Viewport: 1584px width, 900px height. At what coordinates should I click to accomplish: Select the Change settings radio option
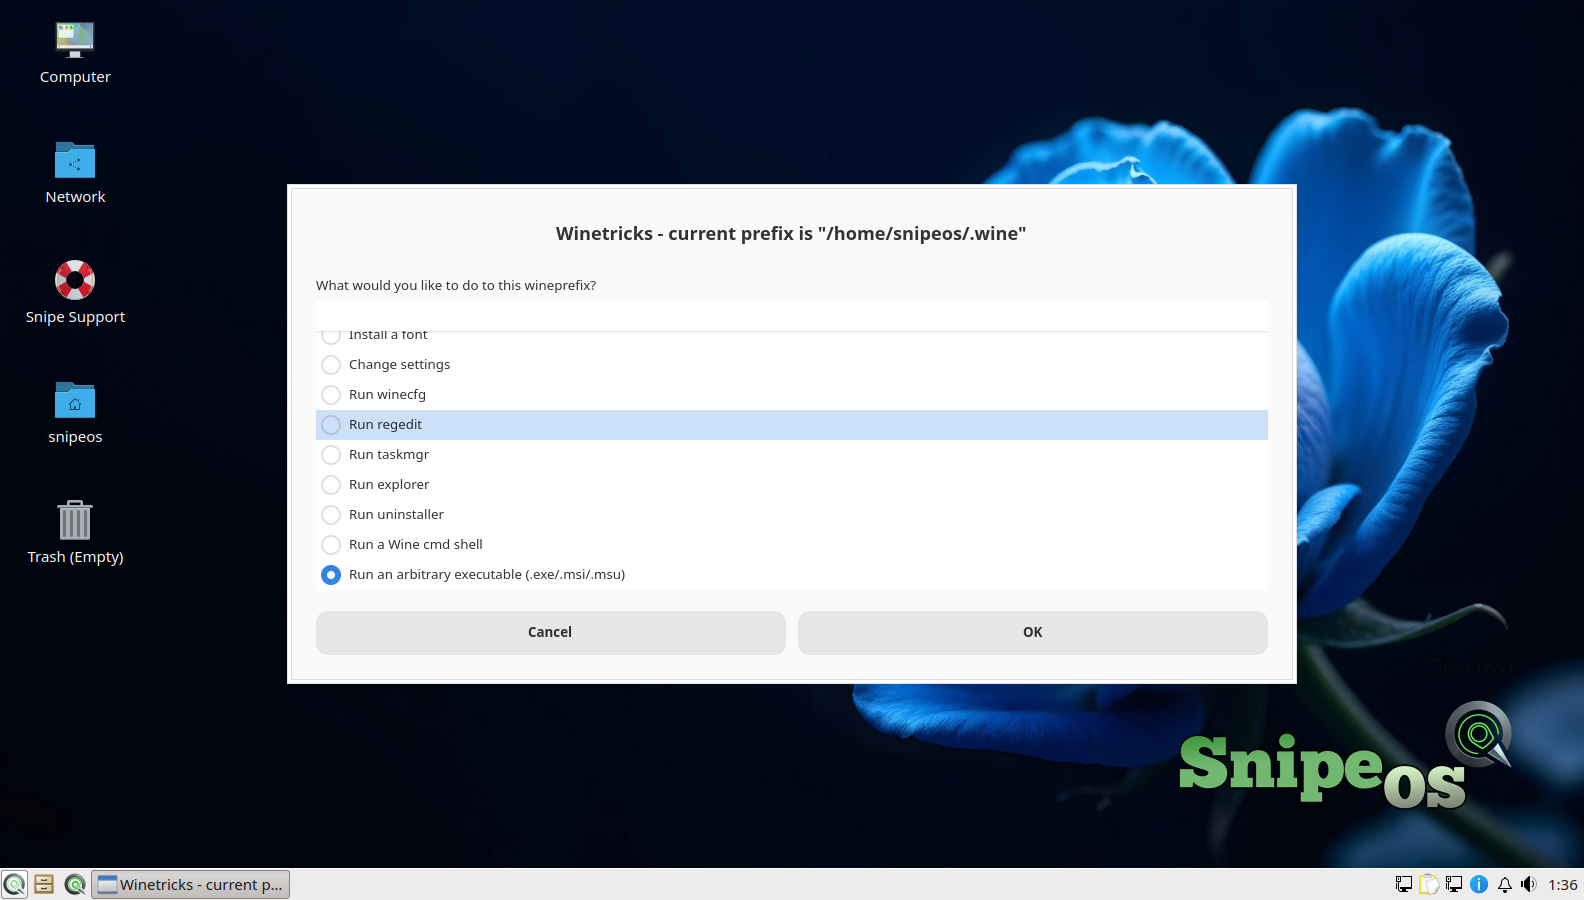pyautogui.click(x=331, y=365)
